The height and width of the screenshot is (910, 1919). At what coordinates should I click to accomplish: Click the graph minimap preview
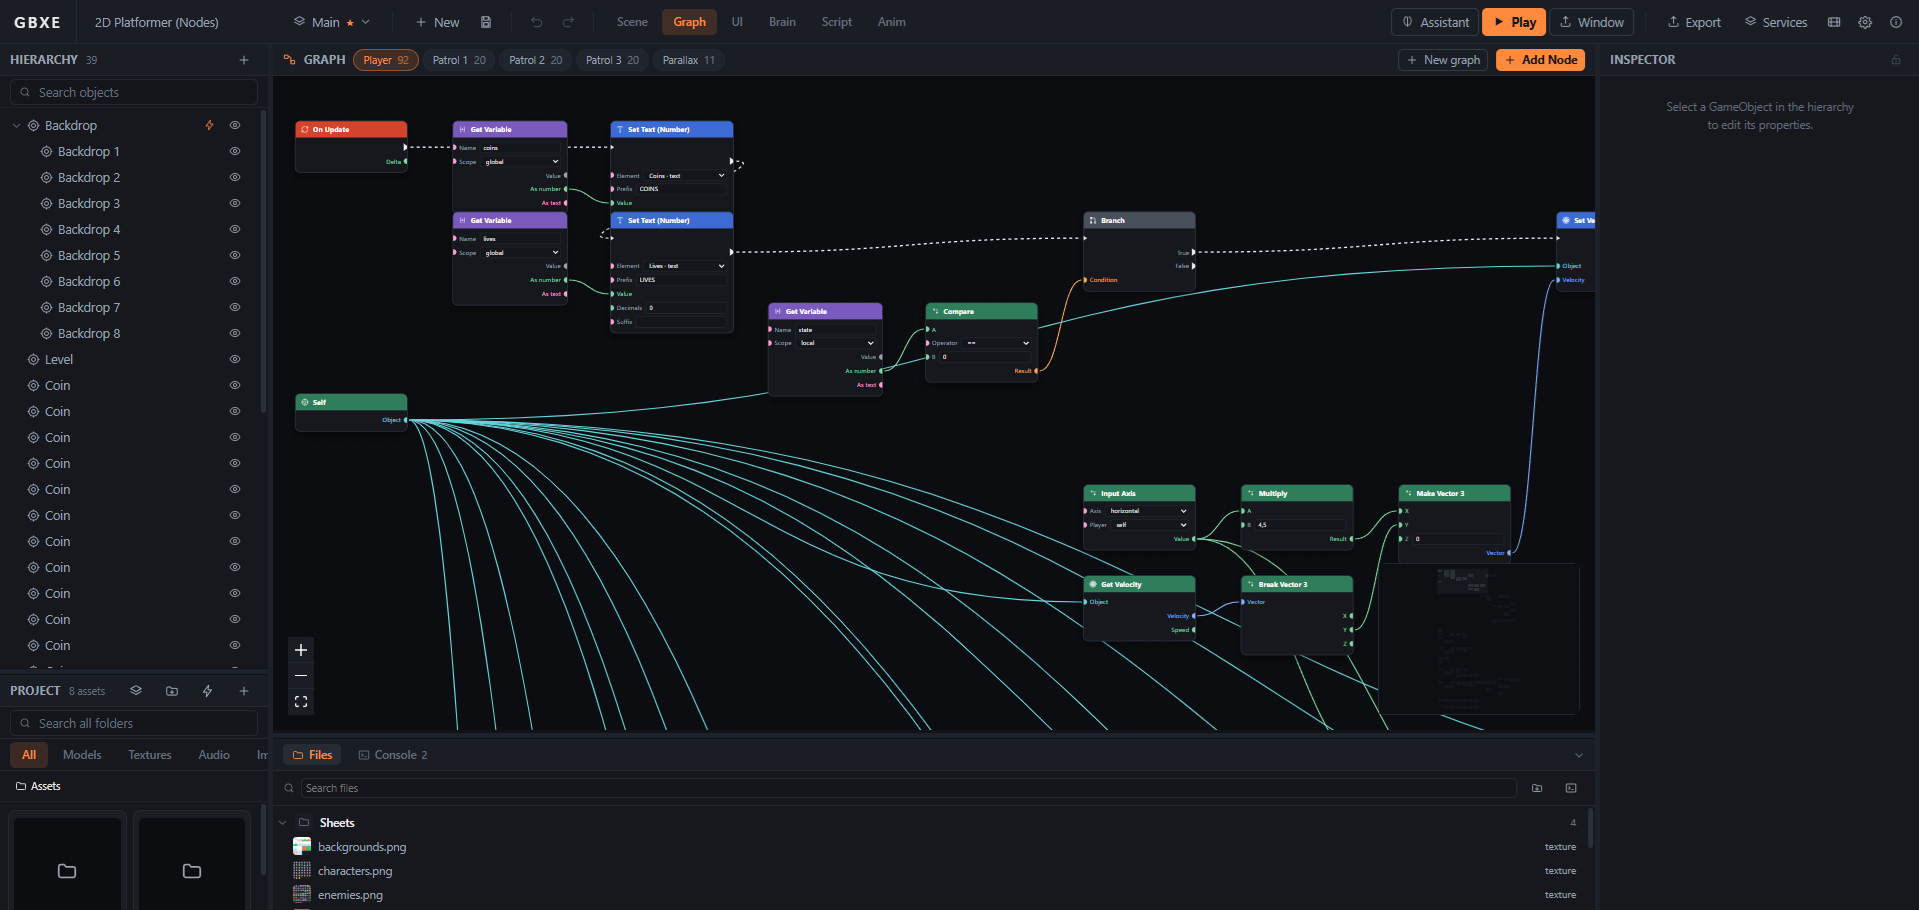[1479, 639]
